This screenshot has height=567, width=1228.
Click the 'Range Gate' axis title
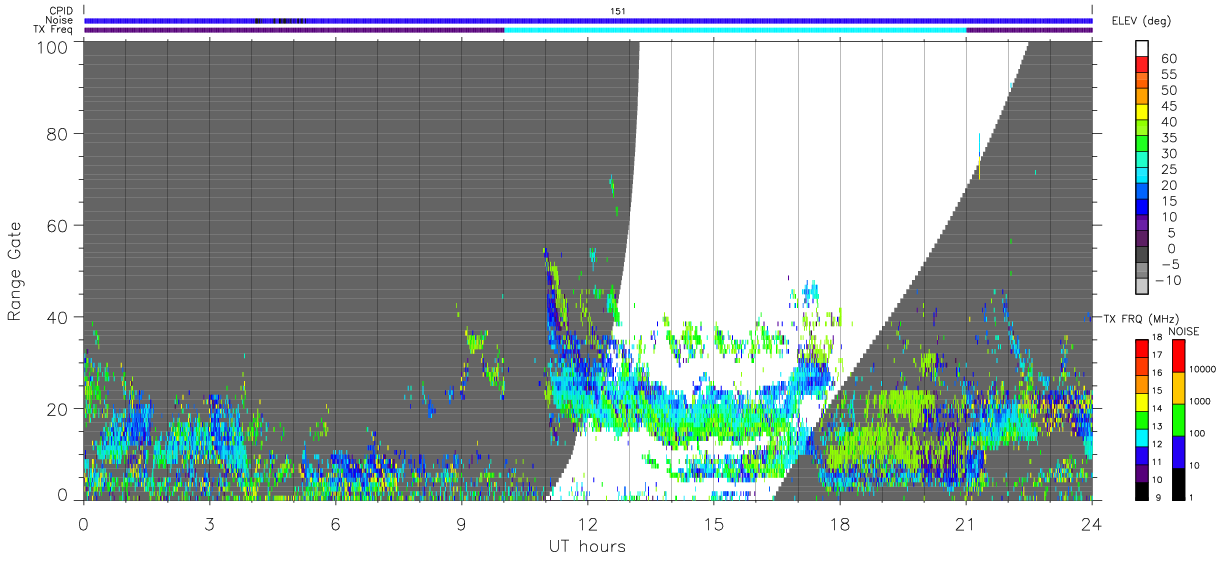(x=15, y=271)
